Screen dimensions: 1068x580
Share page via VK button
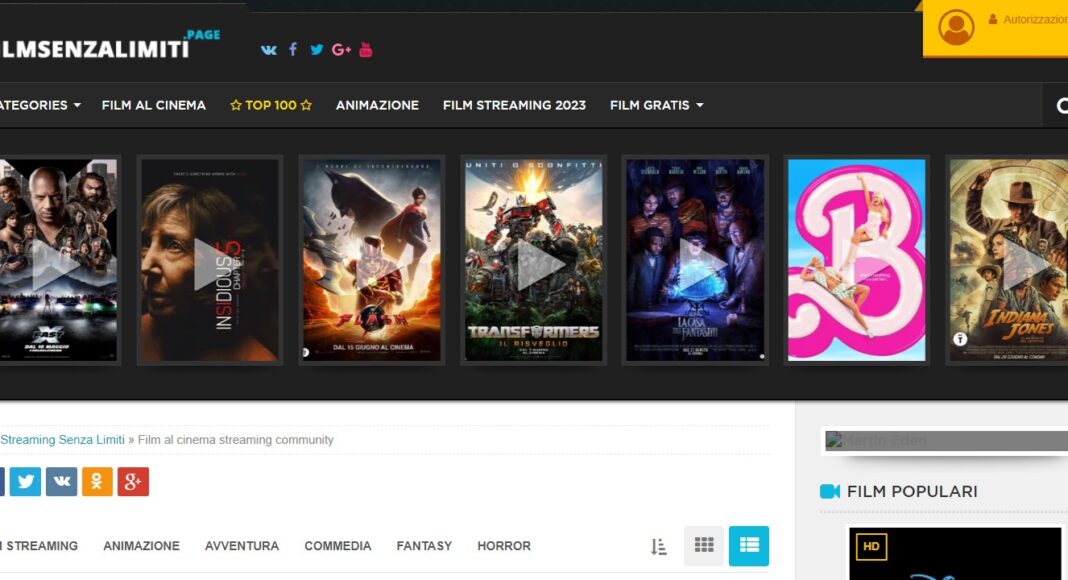(61, 482)
